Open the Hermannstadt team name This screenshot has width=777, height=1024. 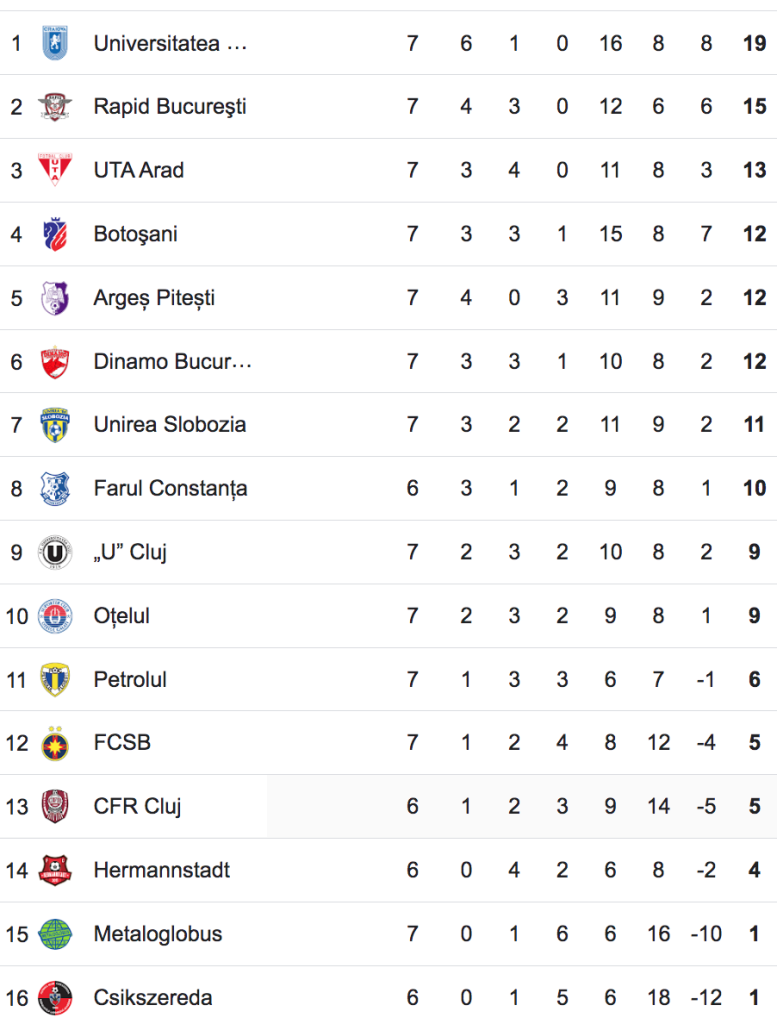[x=161, y=870]
